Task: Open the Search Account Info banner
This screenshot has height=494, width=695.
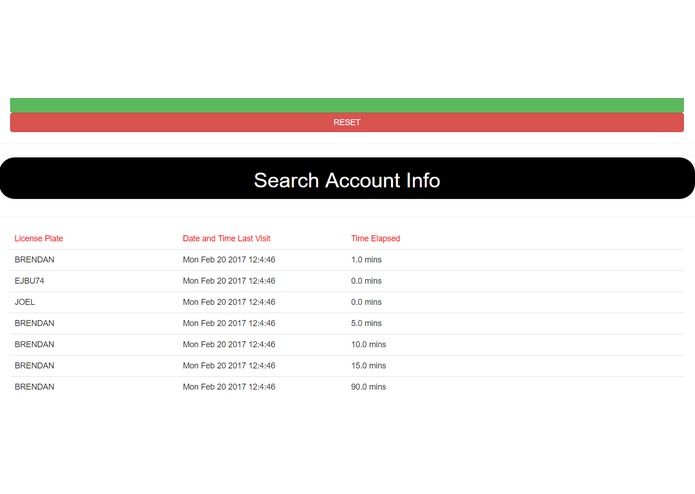Action: 347,178
